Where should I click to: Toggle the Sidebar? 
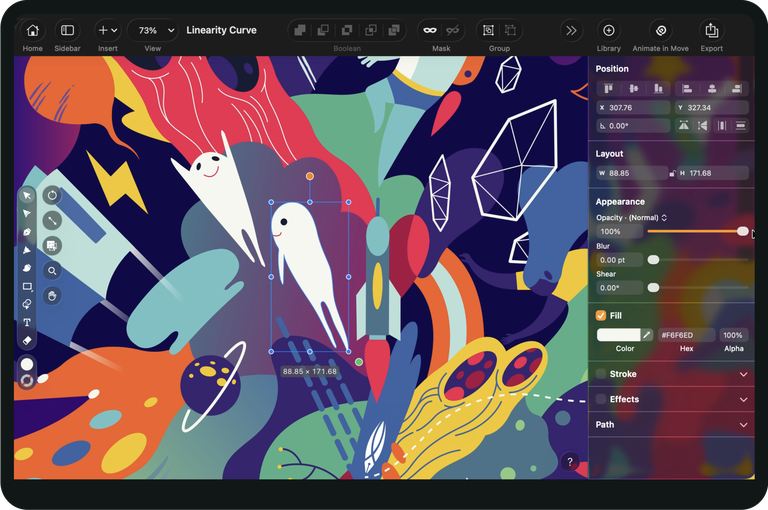(x=67, y=31)
